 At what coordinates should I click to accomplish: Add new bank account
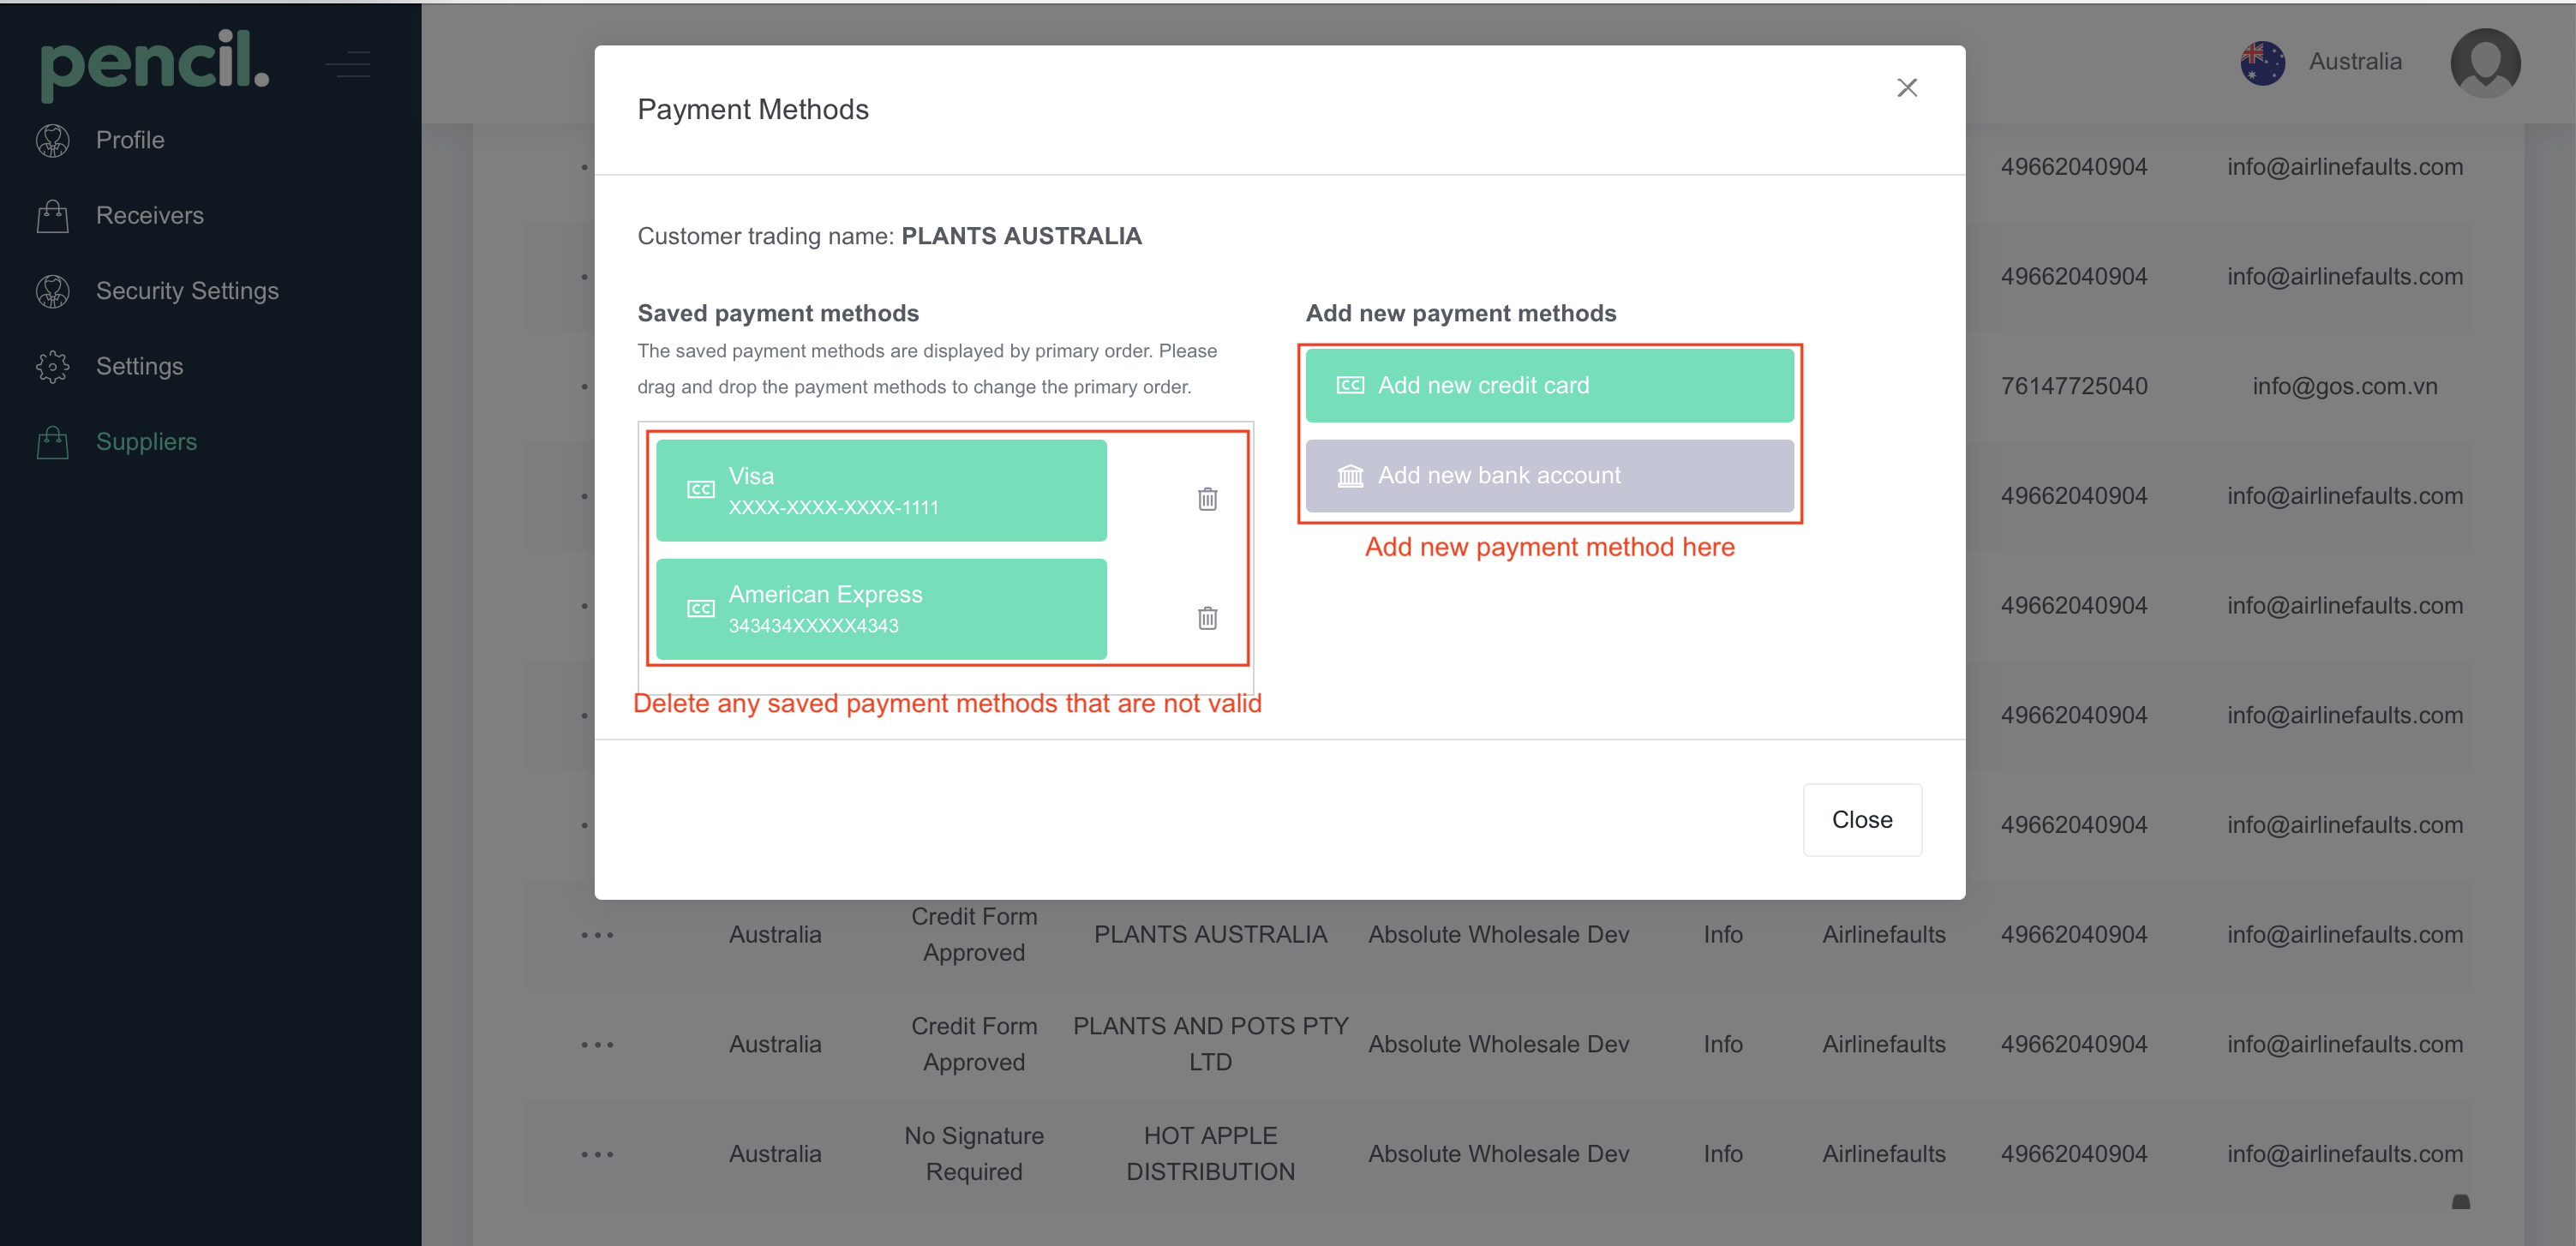(x=1548, y=476)
